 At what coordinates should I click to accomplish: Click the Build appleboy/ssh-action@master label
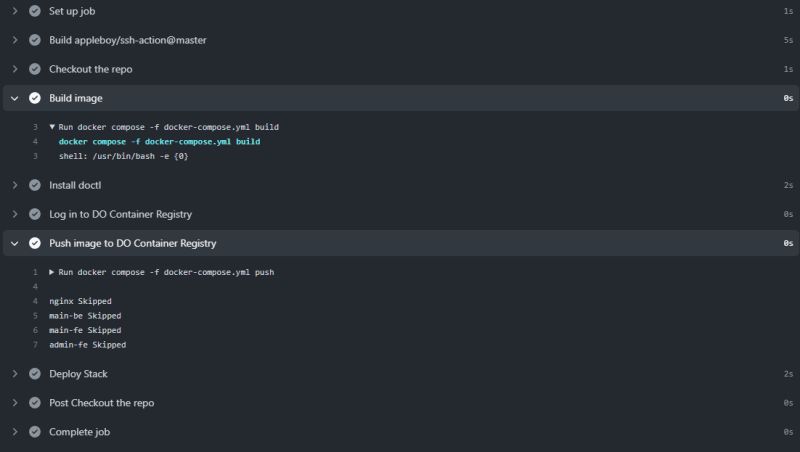pos(128,40)
